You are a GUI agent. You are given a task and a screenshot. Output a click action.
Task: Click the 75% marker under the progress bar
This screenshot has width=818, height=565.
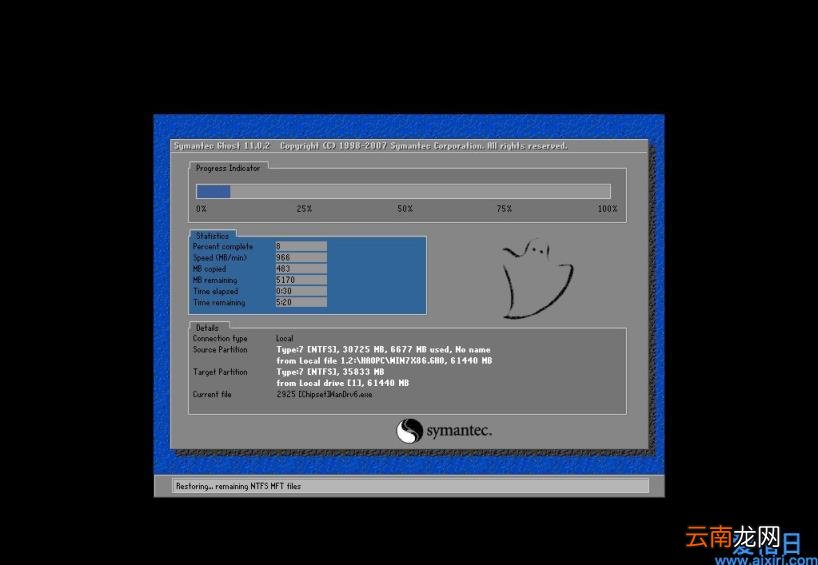504,209
